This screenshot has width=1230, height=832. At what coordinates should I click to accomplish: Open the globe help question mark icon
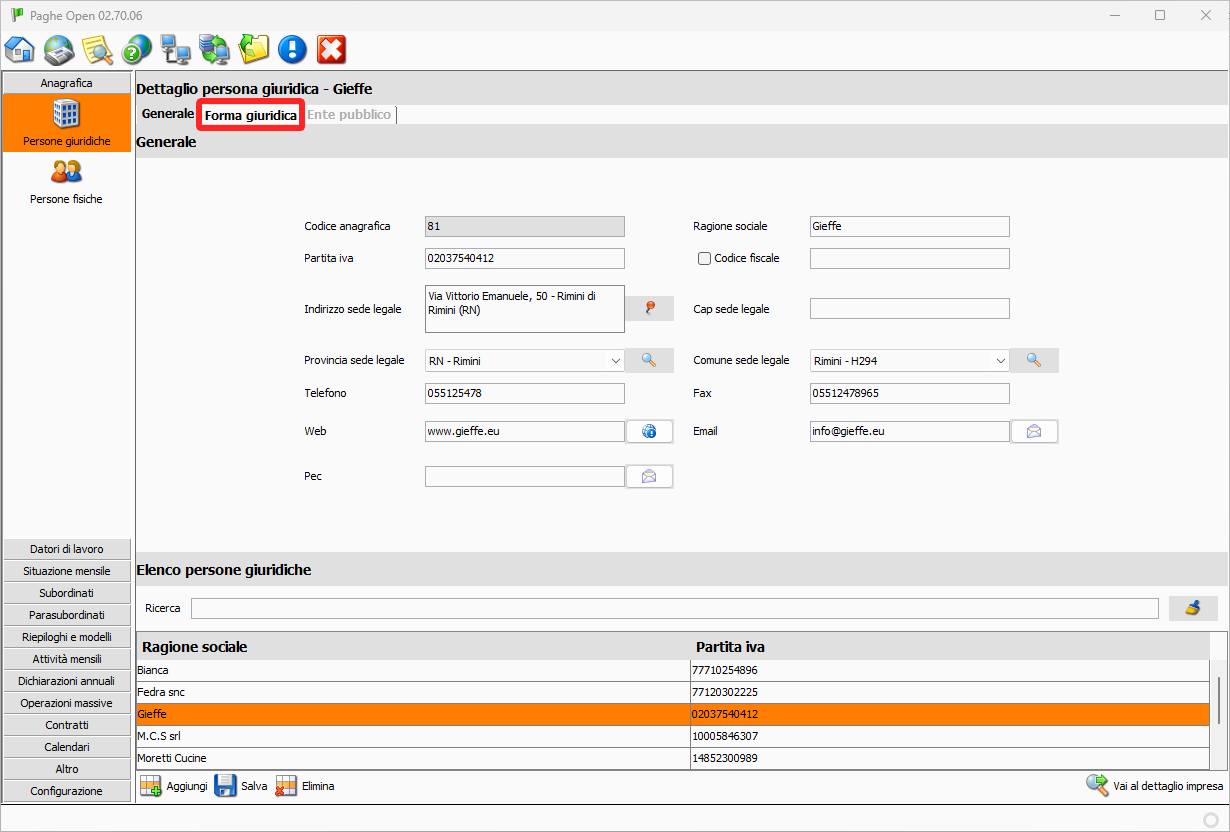click(x=136, y=49)
